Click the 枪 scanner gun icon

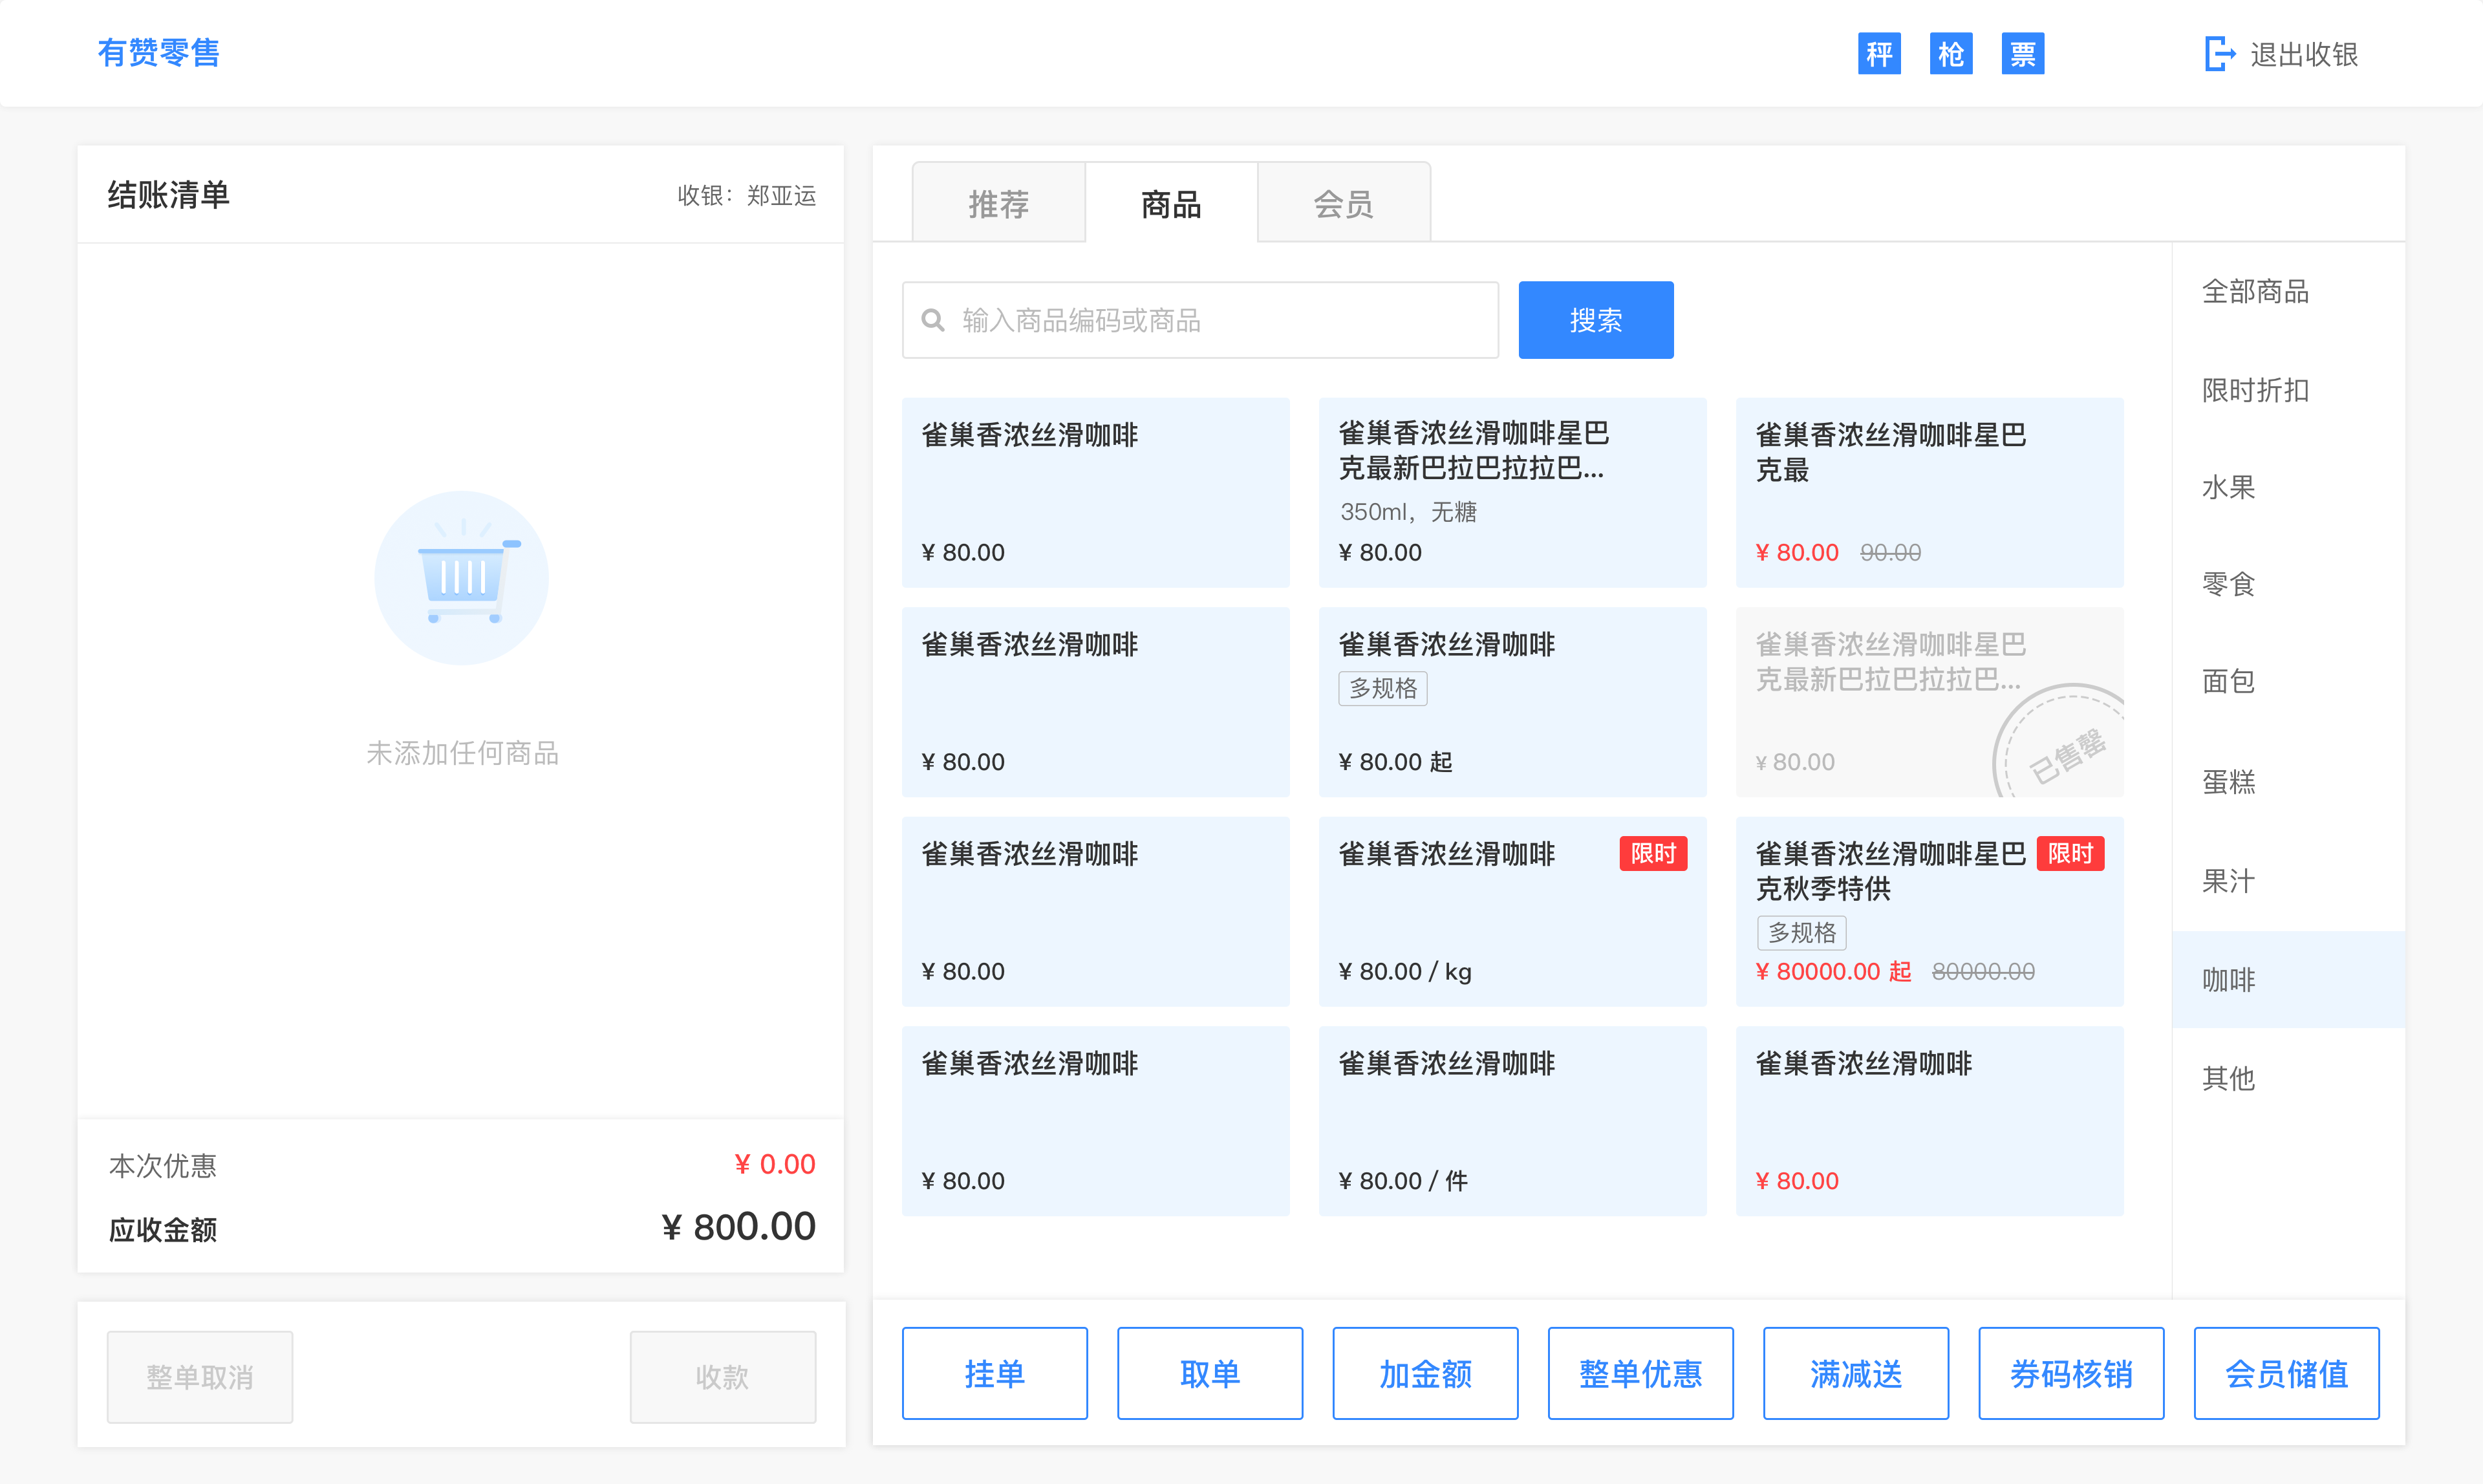pos(1950,54)
